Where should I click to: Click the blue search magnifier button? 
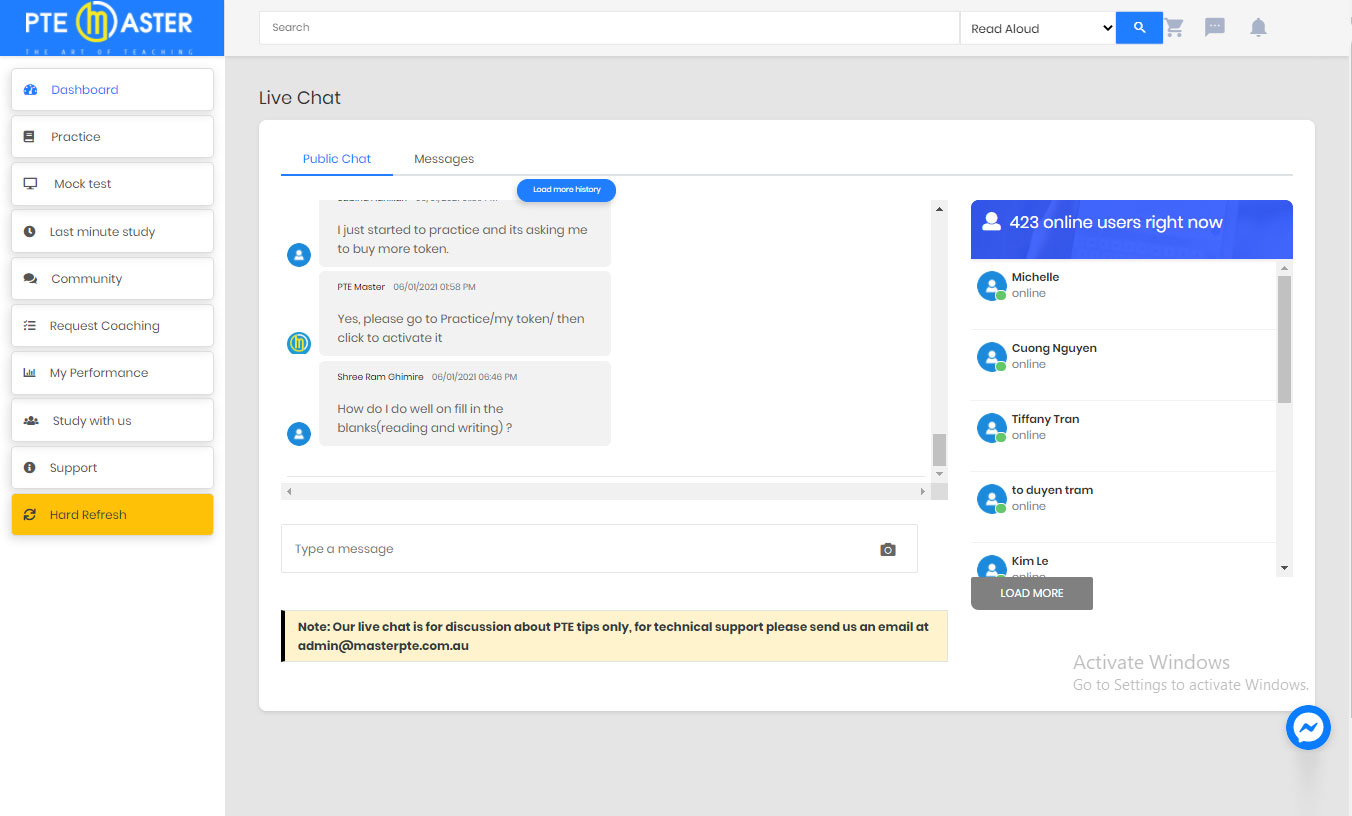[x=1139, y=28]
